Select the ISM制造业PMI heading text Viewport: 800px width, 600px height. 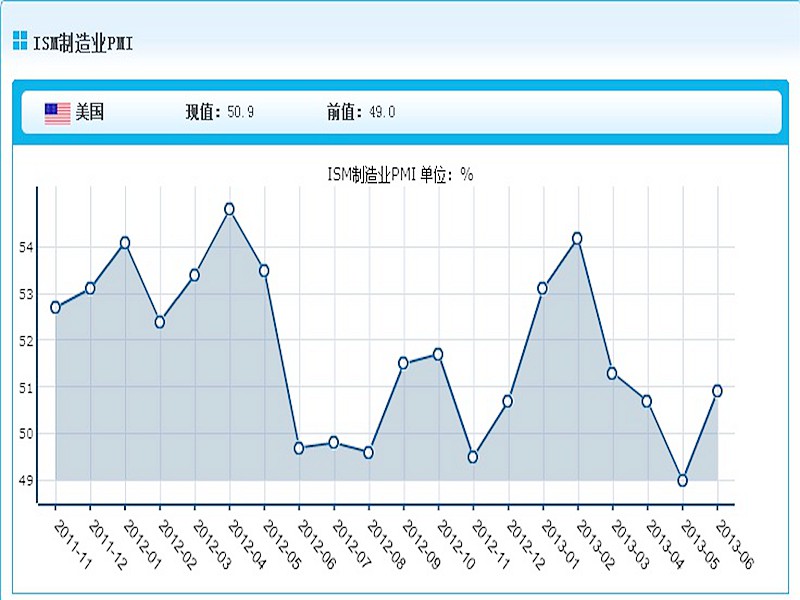[x=83, y=43]
